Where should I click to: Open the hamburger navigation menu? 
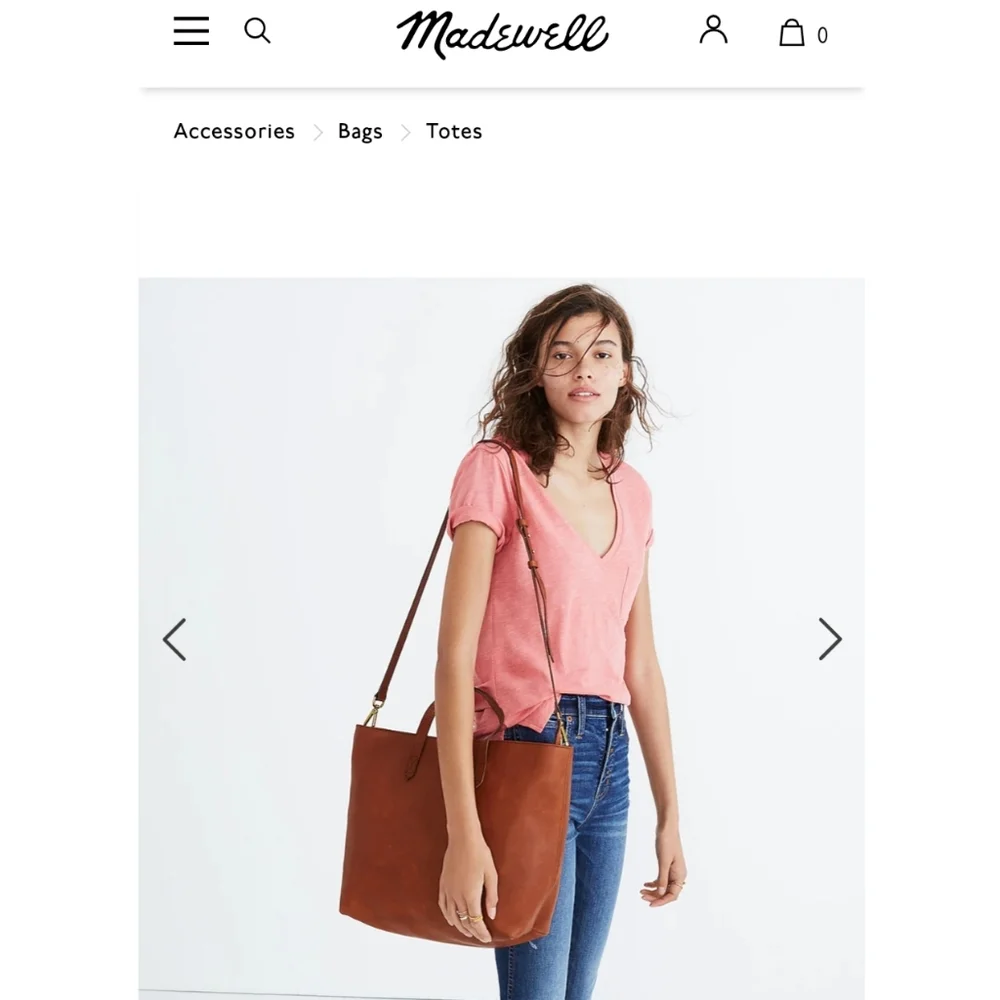point(191,31)
